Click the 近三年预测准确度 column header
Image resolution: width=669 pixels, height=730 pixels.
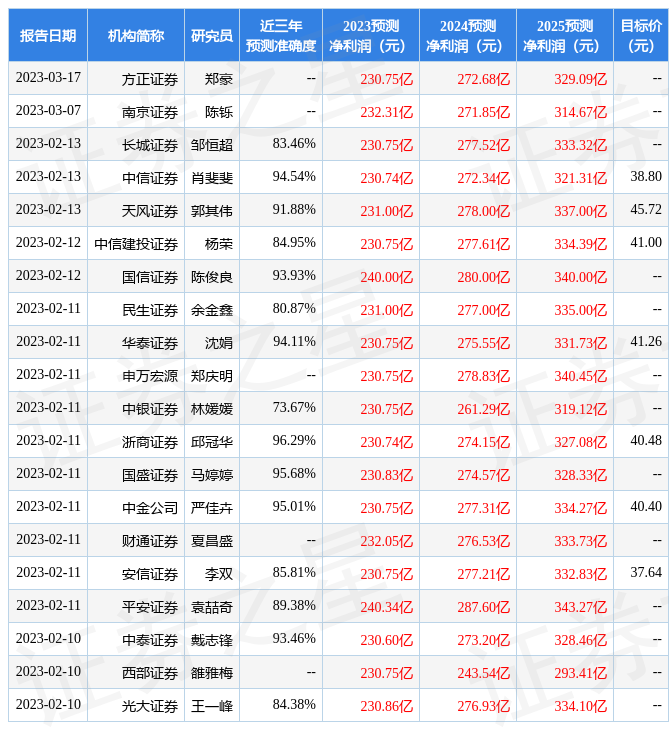[x=281, y=36]
